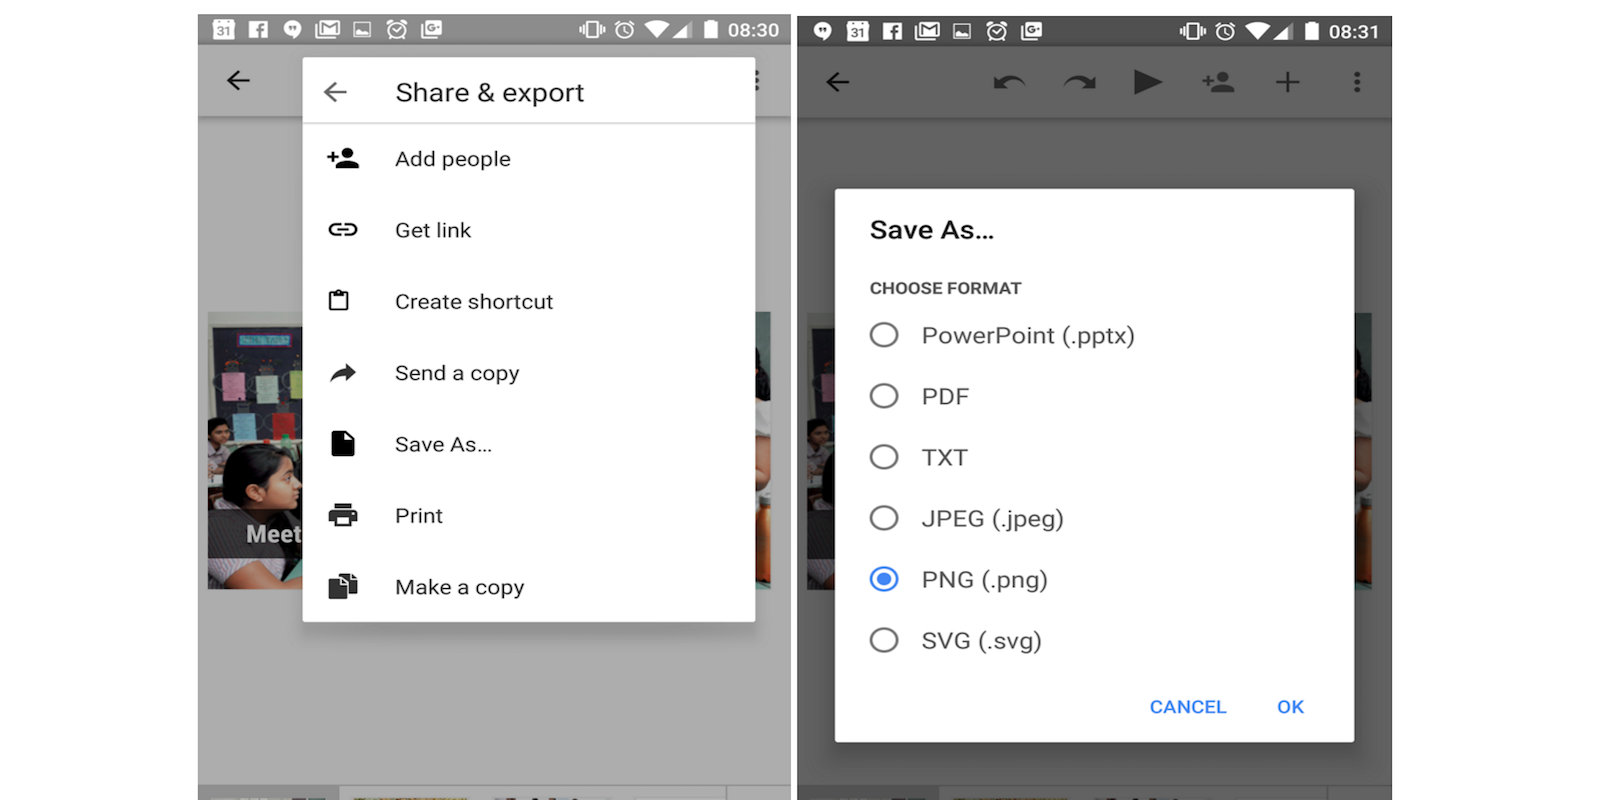Go back using the Share & export arrow
Screen dimensions: 1600x800
pyautogui.click(x=336, y=93)
